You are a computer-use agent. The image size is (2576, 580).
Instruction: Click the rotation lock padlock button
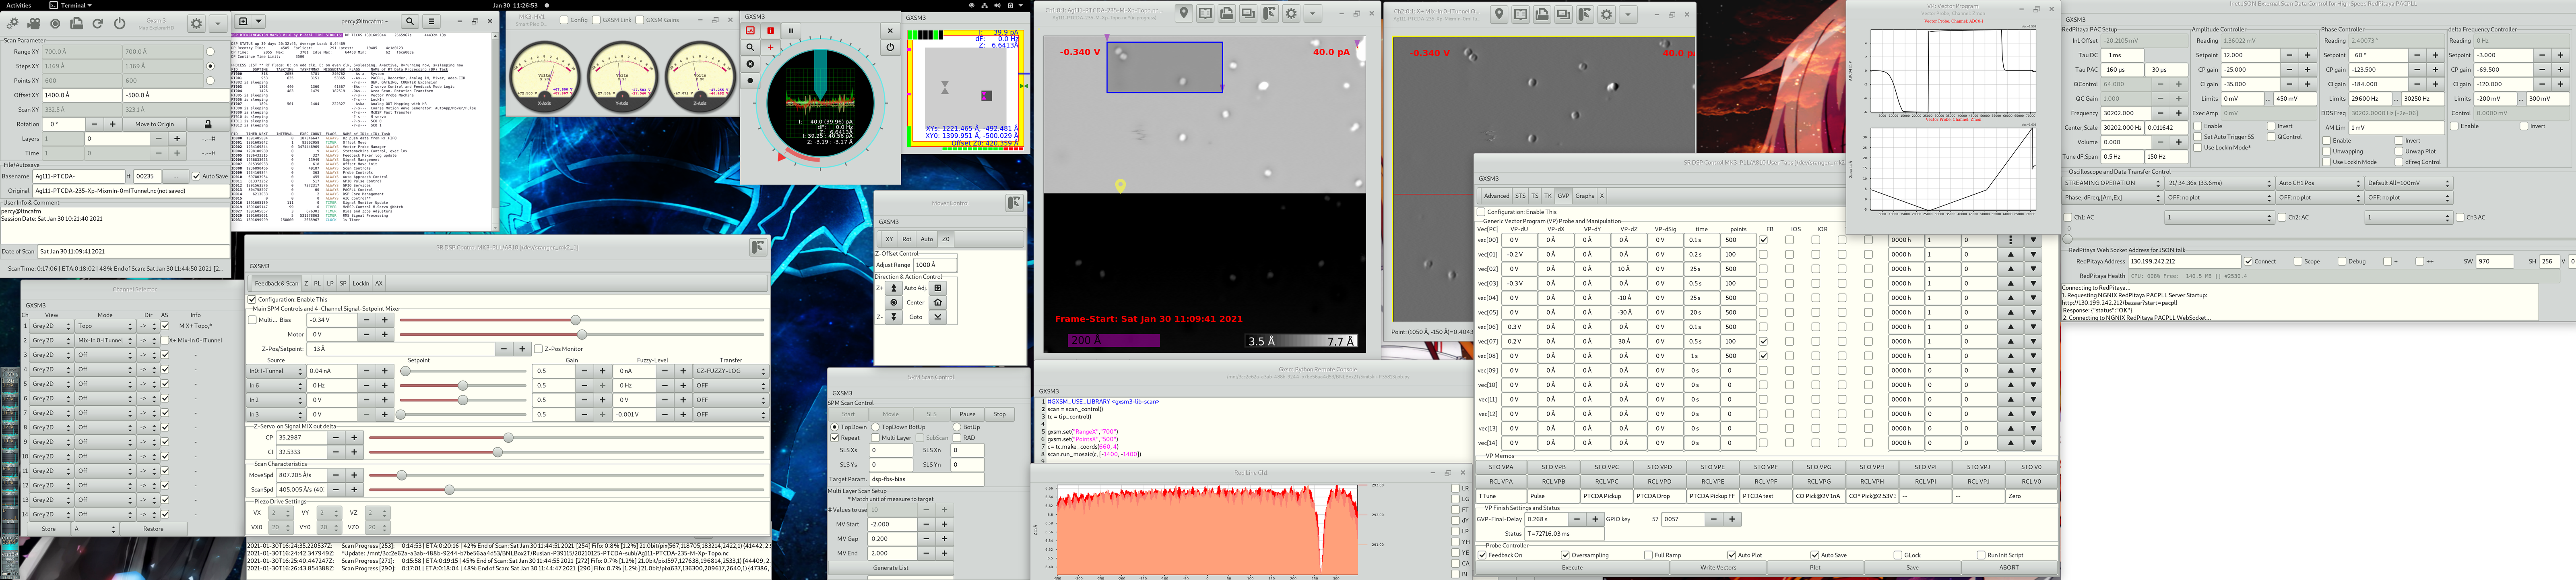coord(208,124)
